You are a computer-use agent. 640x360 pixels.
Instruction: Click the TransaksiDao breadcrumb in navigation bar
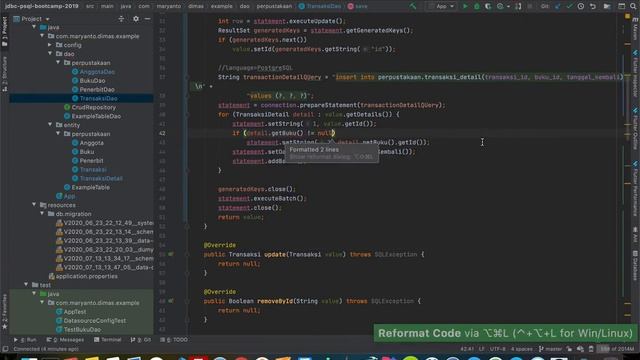tap(320, 6)
